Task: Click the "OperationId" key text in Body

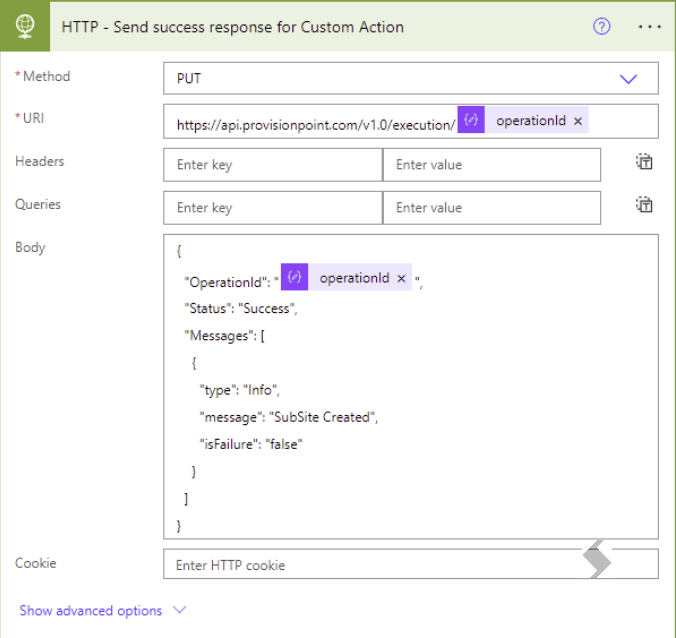Action: [x=227, y=282]
